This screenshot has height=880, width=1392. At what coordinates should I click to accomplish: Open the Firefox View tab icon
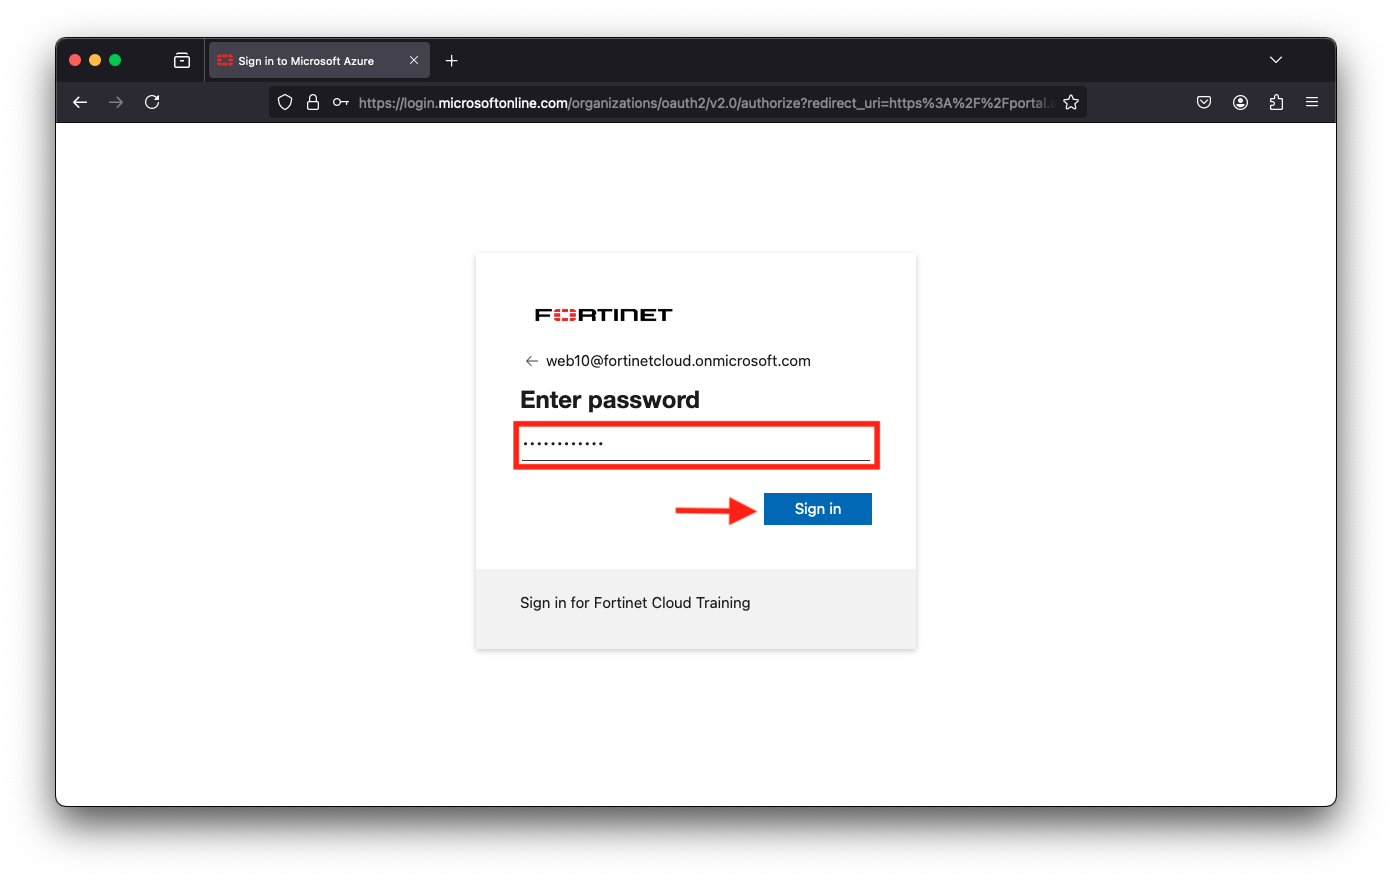click(182, 60)
